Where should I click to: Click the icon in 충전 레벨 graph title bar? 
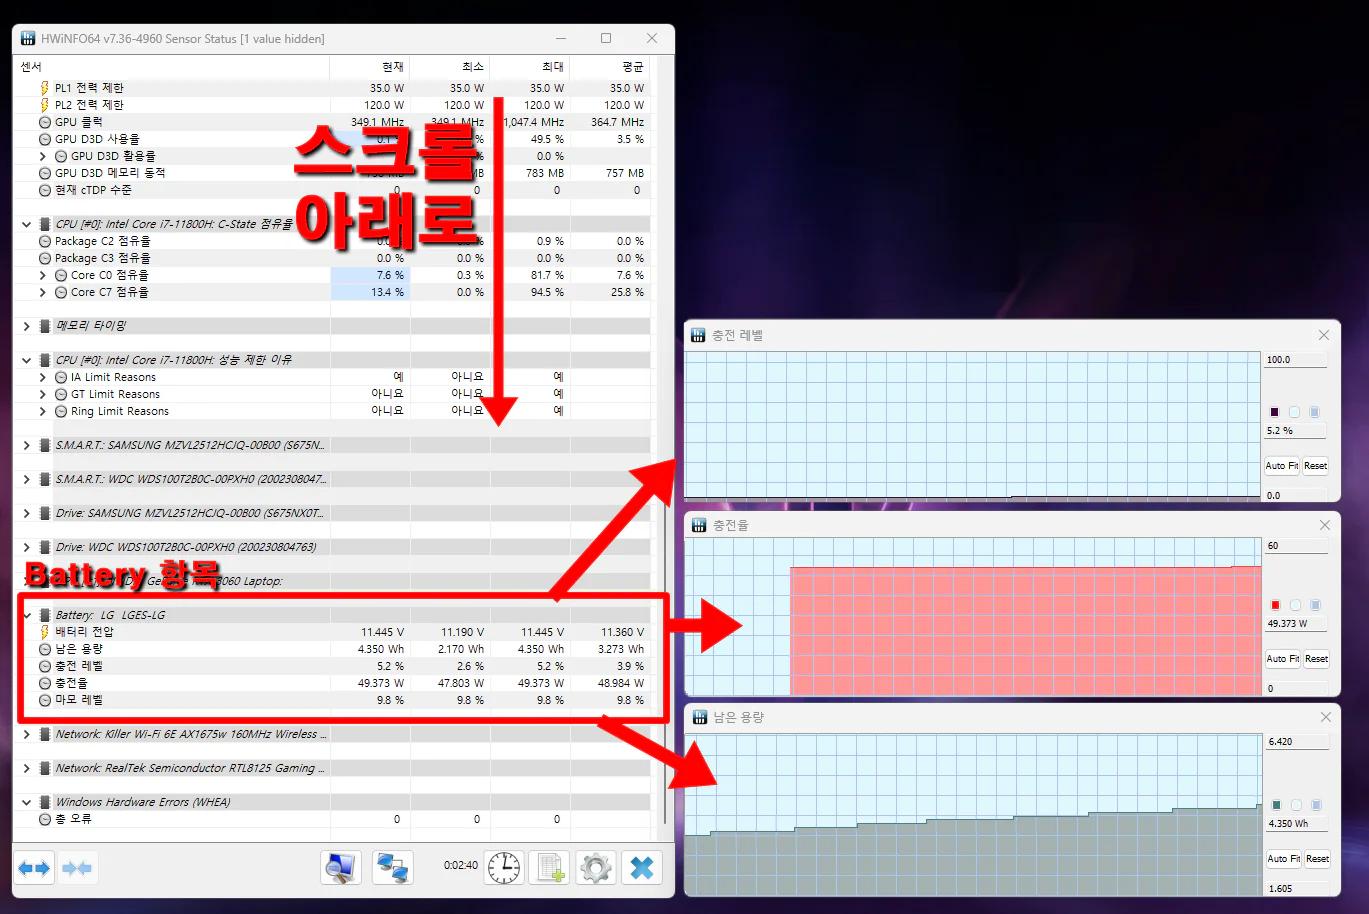click(699, 335)
